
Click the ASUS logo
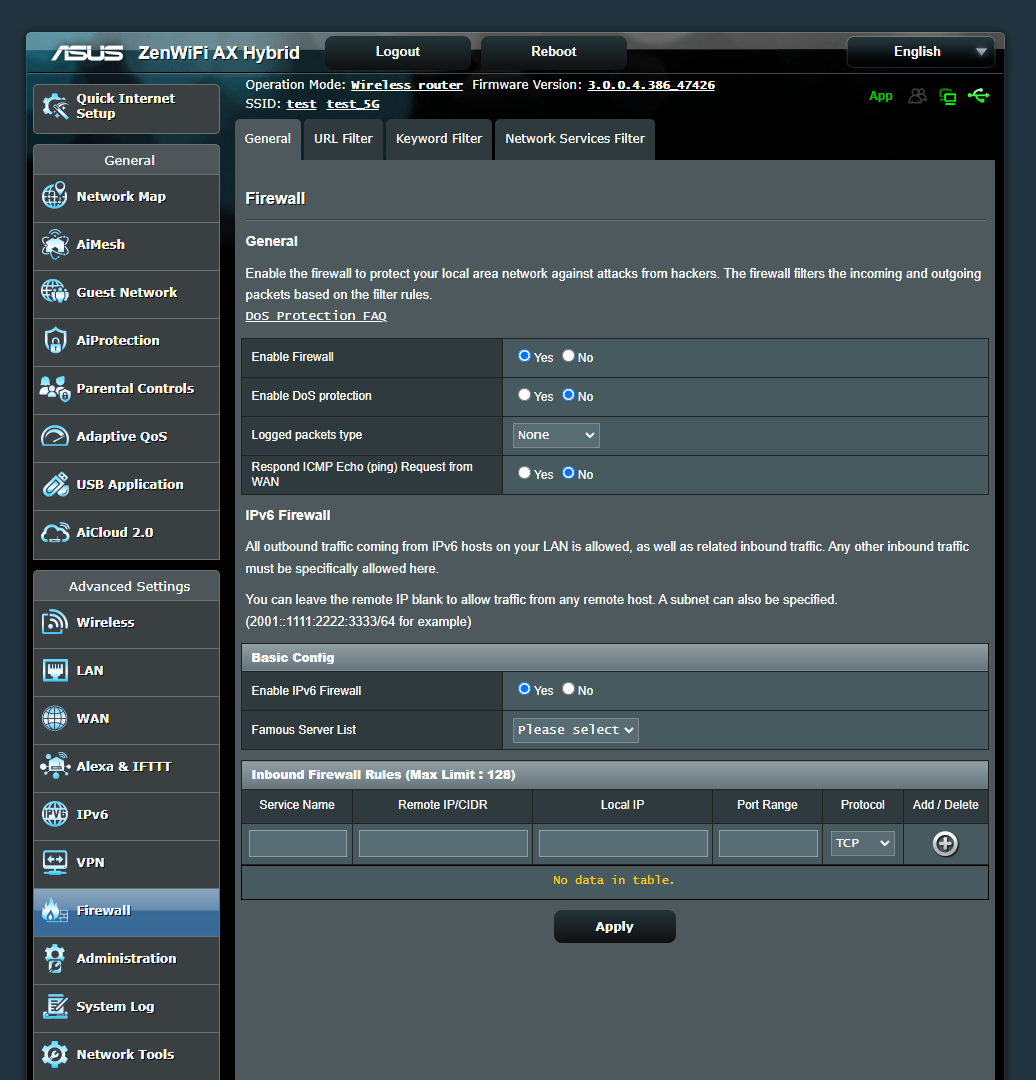tap(87, 53)
